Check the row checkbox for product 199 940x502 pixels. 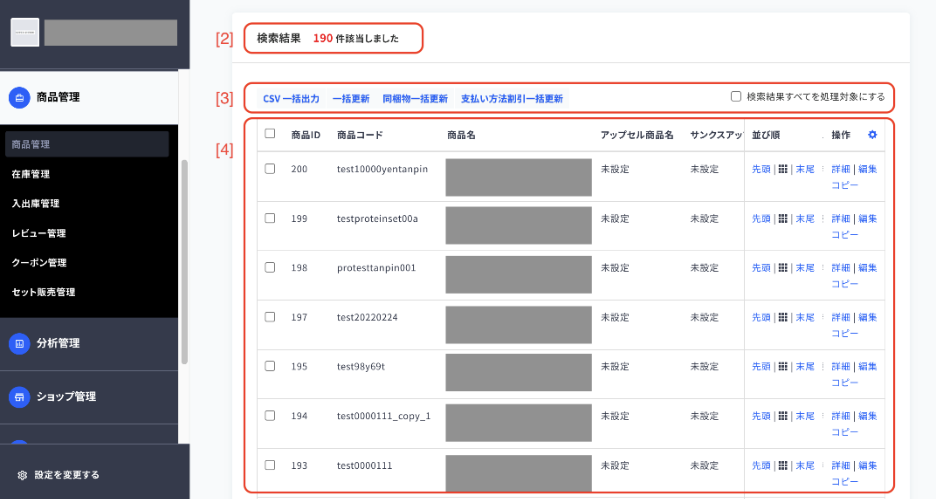point(271,220)
